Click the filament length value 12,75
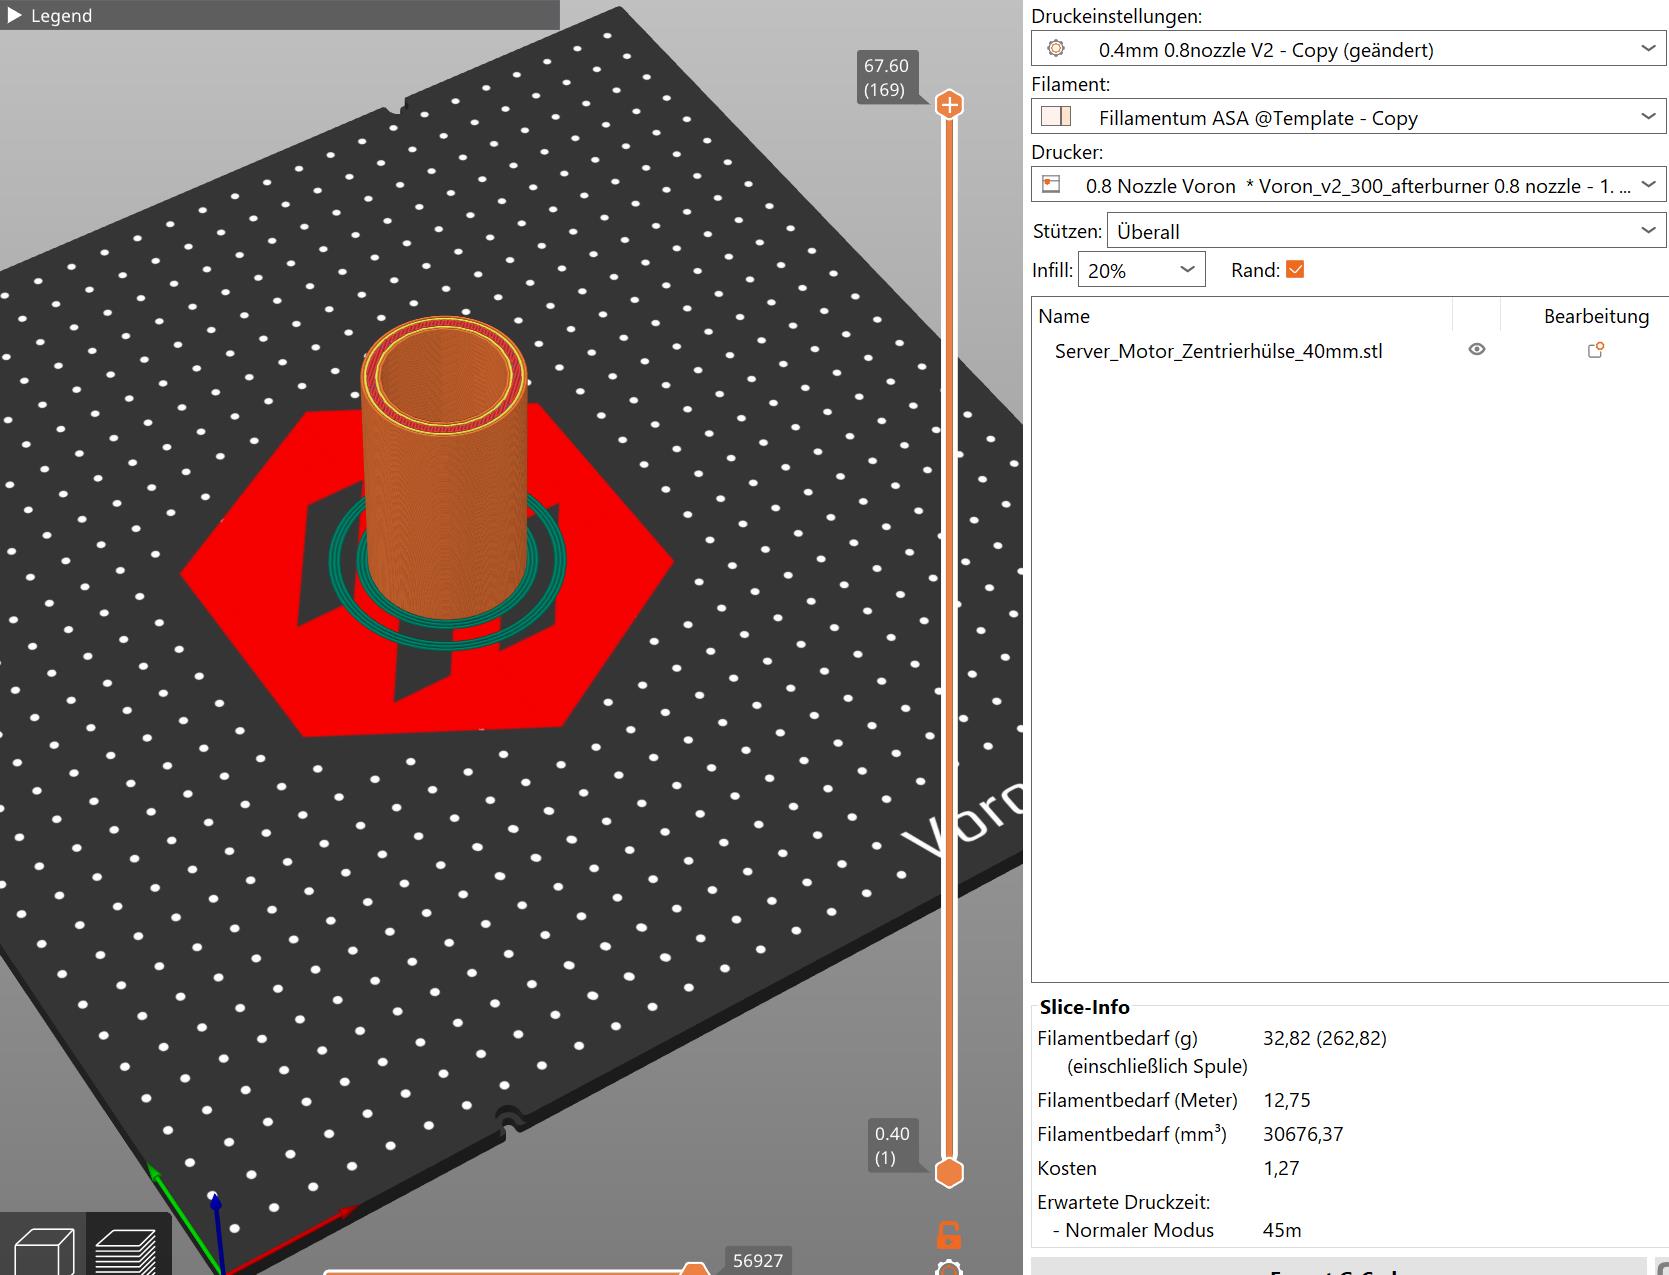 1287,1100
